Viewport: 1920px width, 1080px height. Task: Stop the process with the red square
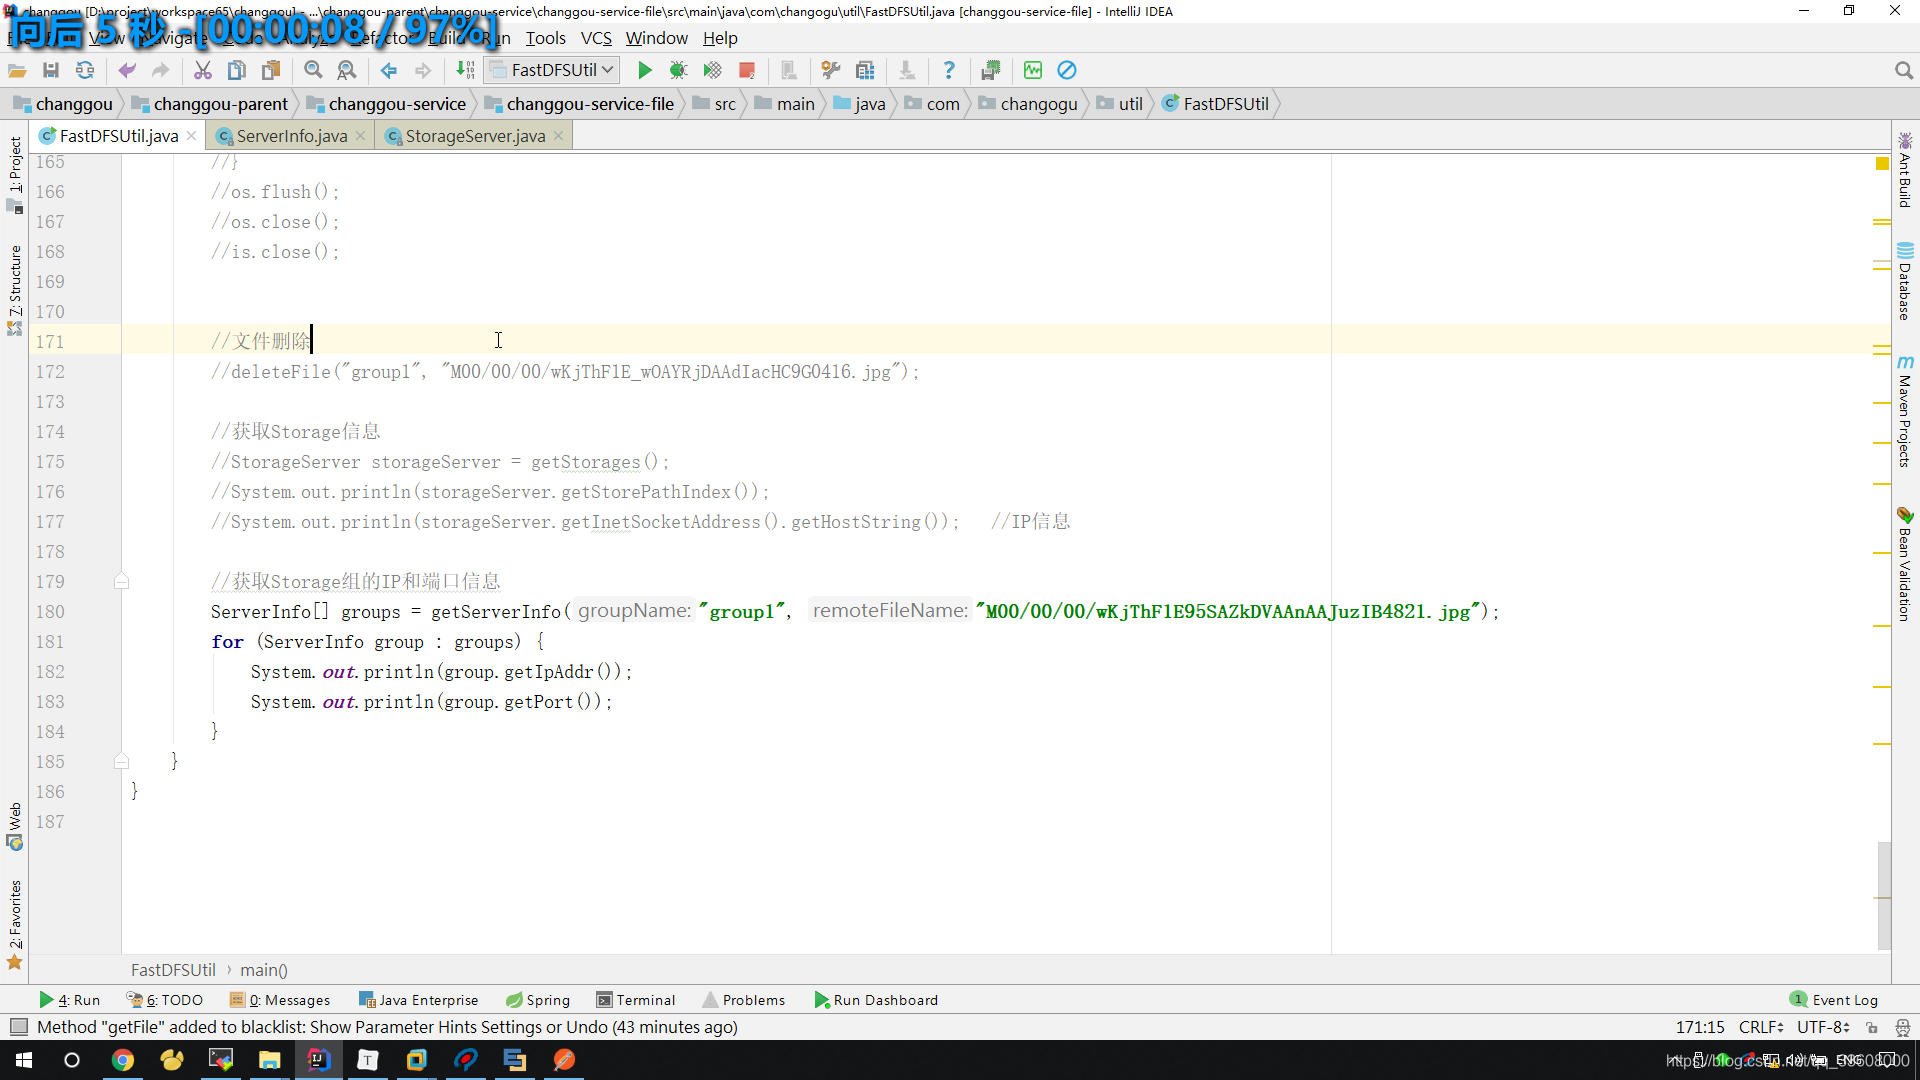click(746, 70)
